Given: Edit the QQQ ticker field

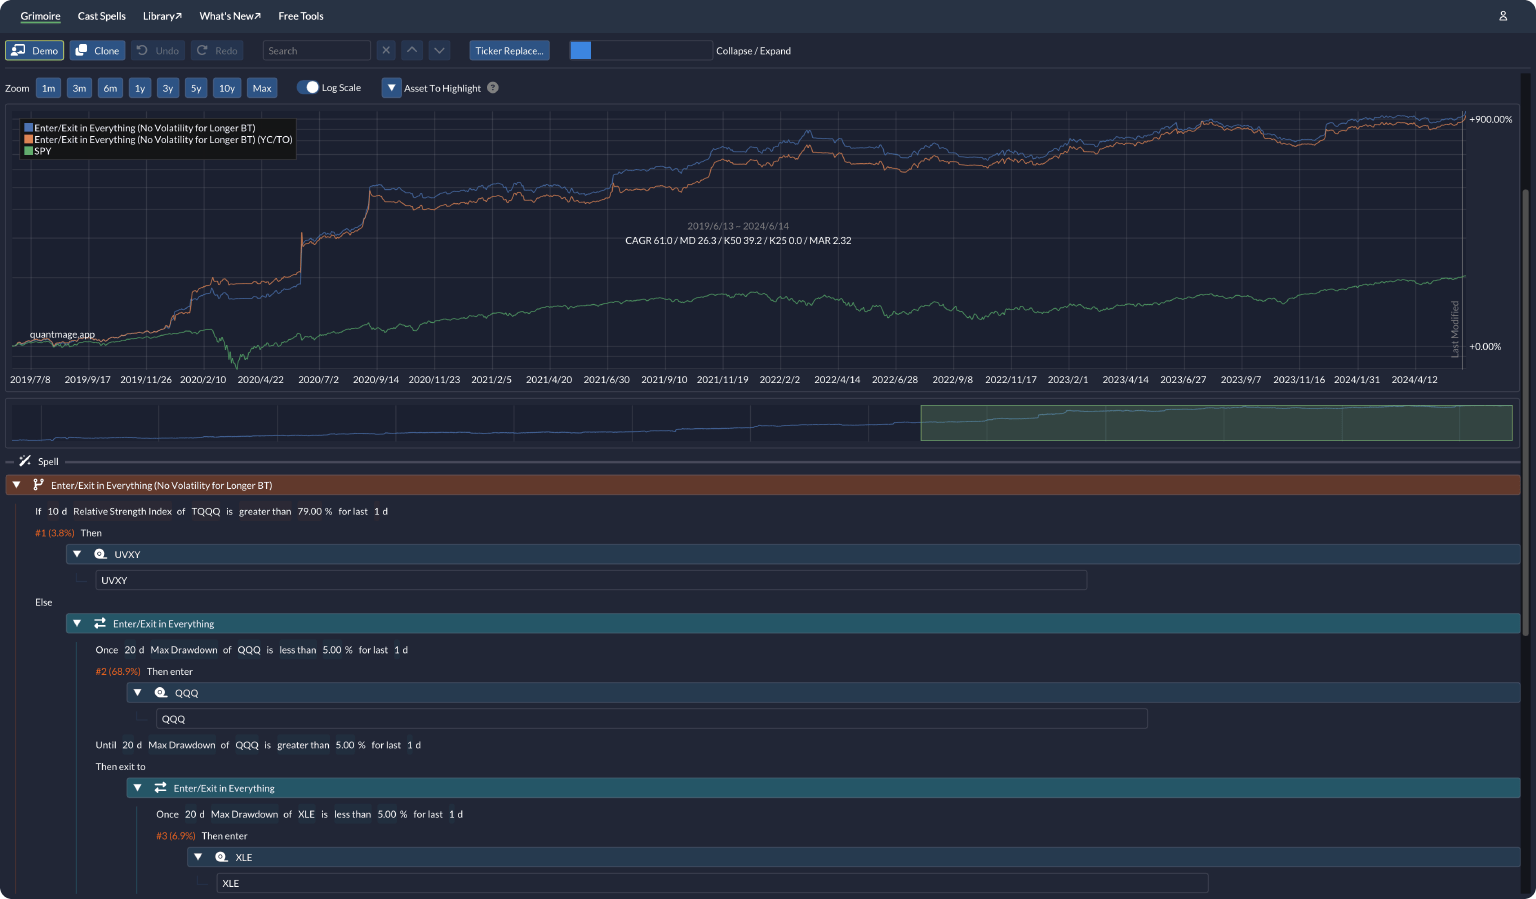Looking at the screenshot, I should (x=652, y=719).
